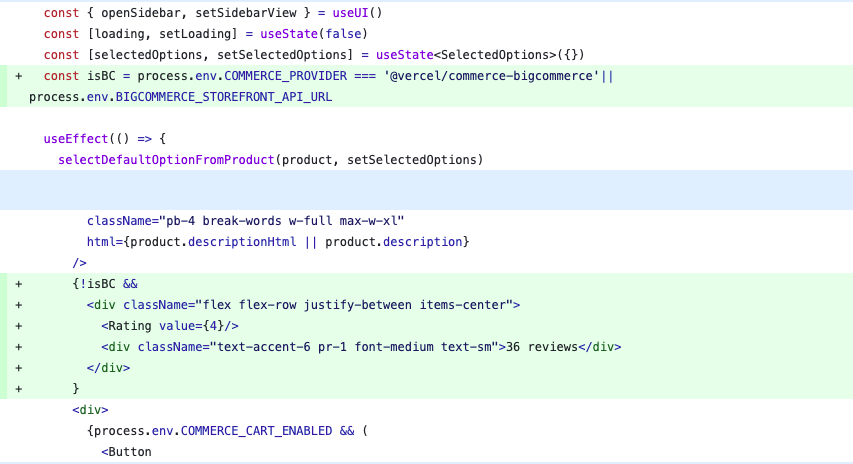
Task: Click the plus marker beside '{!isBC &&'
Action: coord(18,284)
